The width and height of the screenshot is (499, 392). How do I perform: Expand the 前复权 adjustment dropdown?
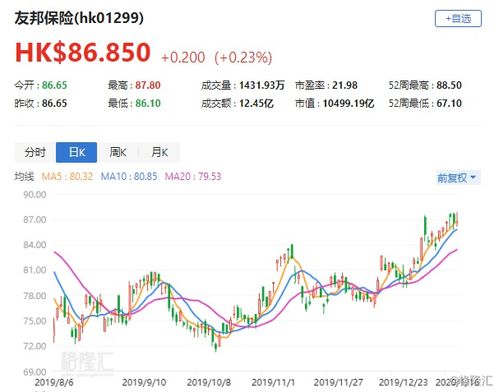tap(458, 178)
